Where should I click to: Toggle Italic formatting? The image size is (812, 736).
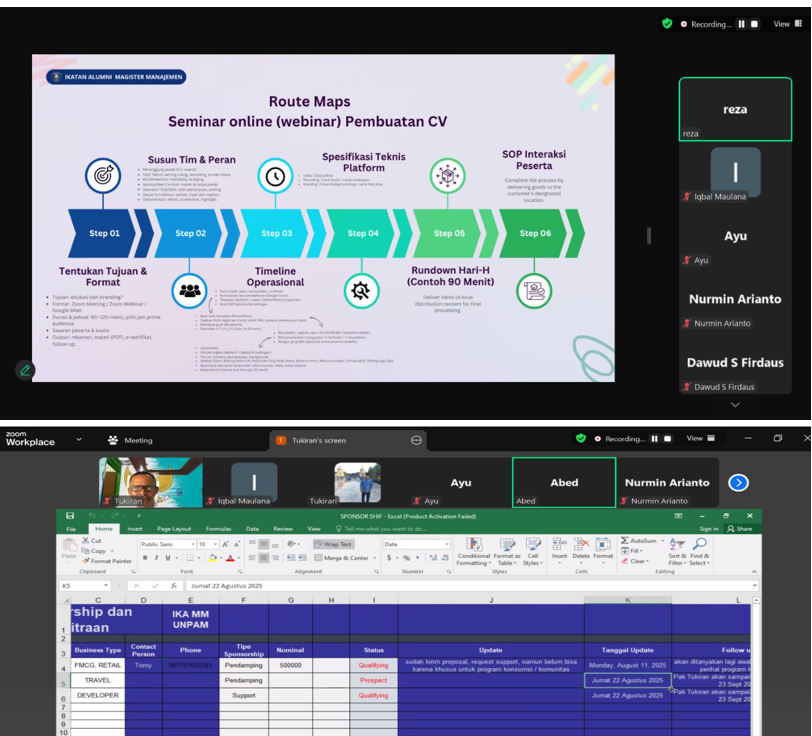coord(156,558)
